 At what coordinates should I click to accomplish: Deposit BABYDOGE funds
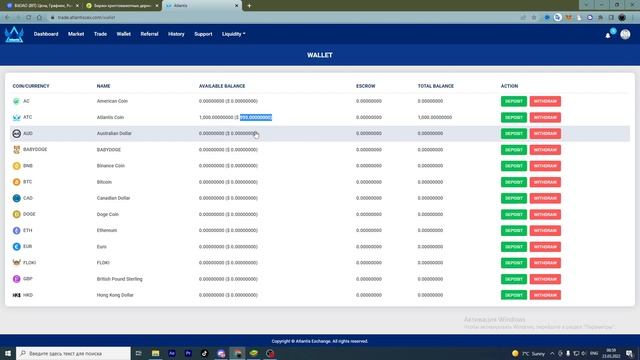(x=514, y=150)
